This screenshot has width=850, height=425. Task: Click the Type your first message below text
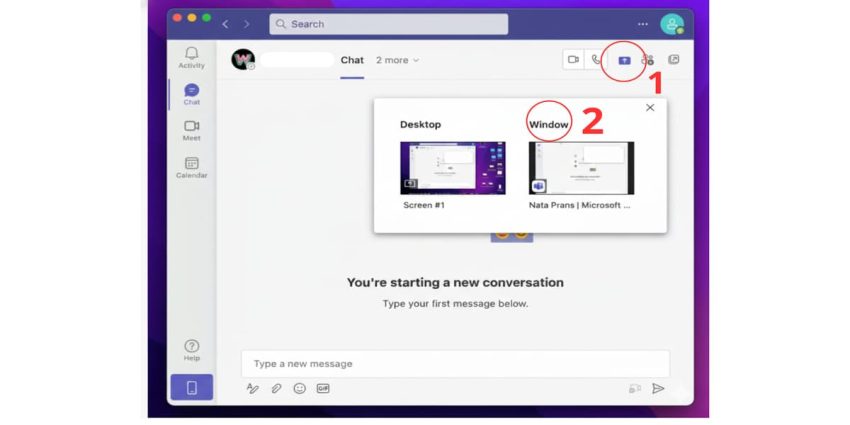(455, 304)
